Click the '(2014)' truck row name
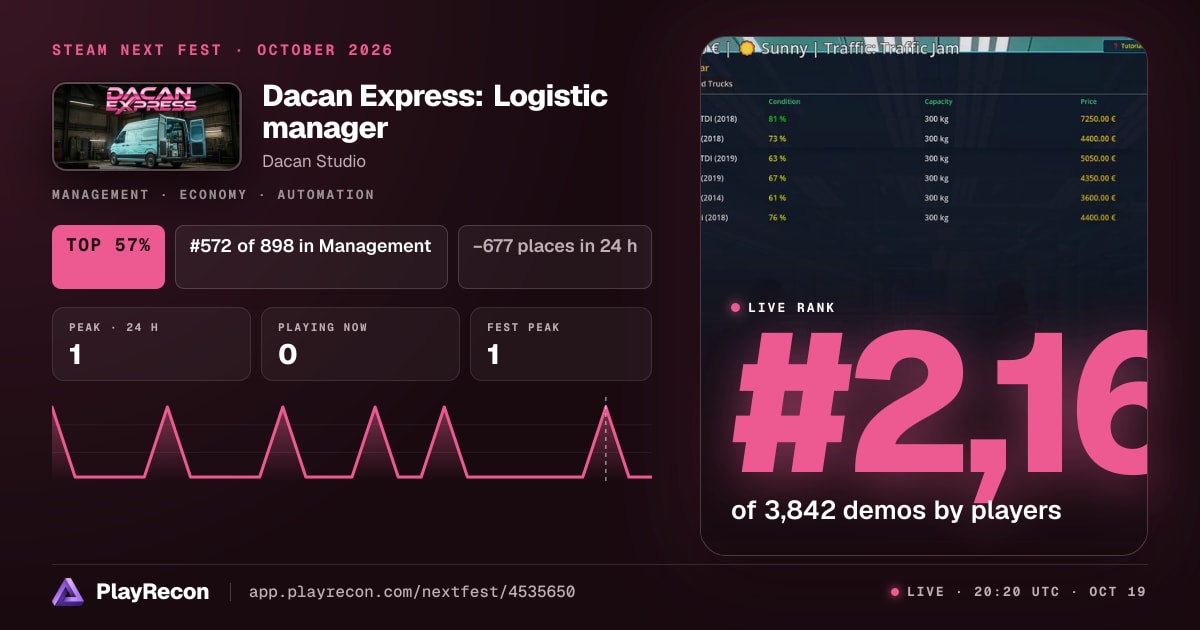1200x630 pixels. pos(714,198)
